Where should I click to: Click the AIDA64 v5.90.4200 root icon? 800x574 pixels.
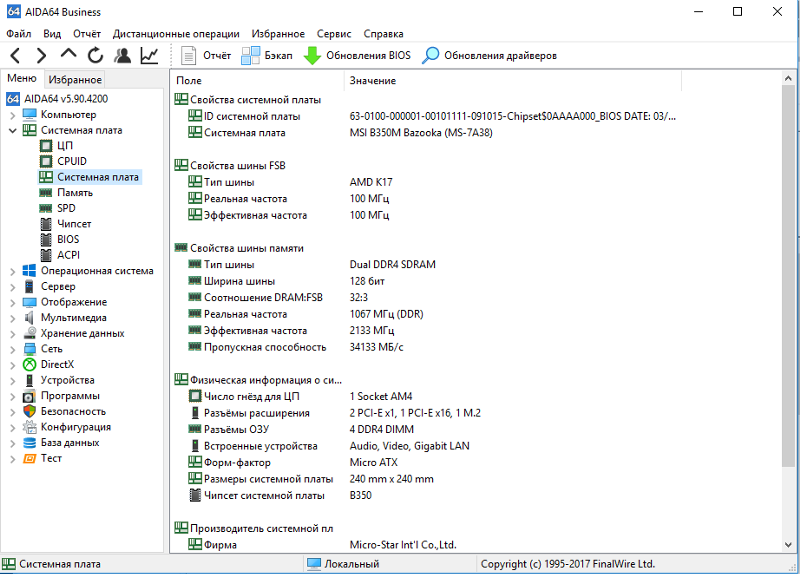pyautogui.click(x=13, y=99)
